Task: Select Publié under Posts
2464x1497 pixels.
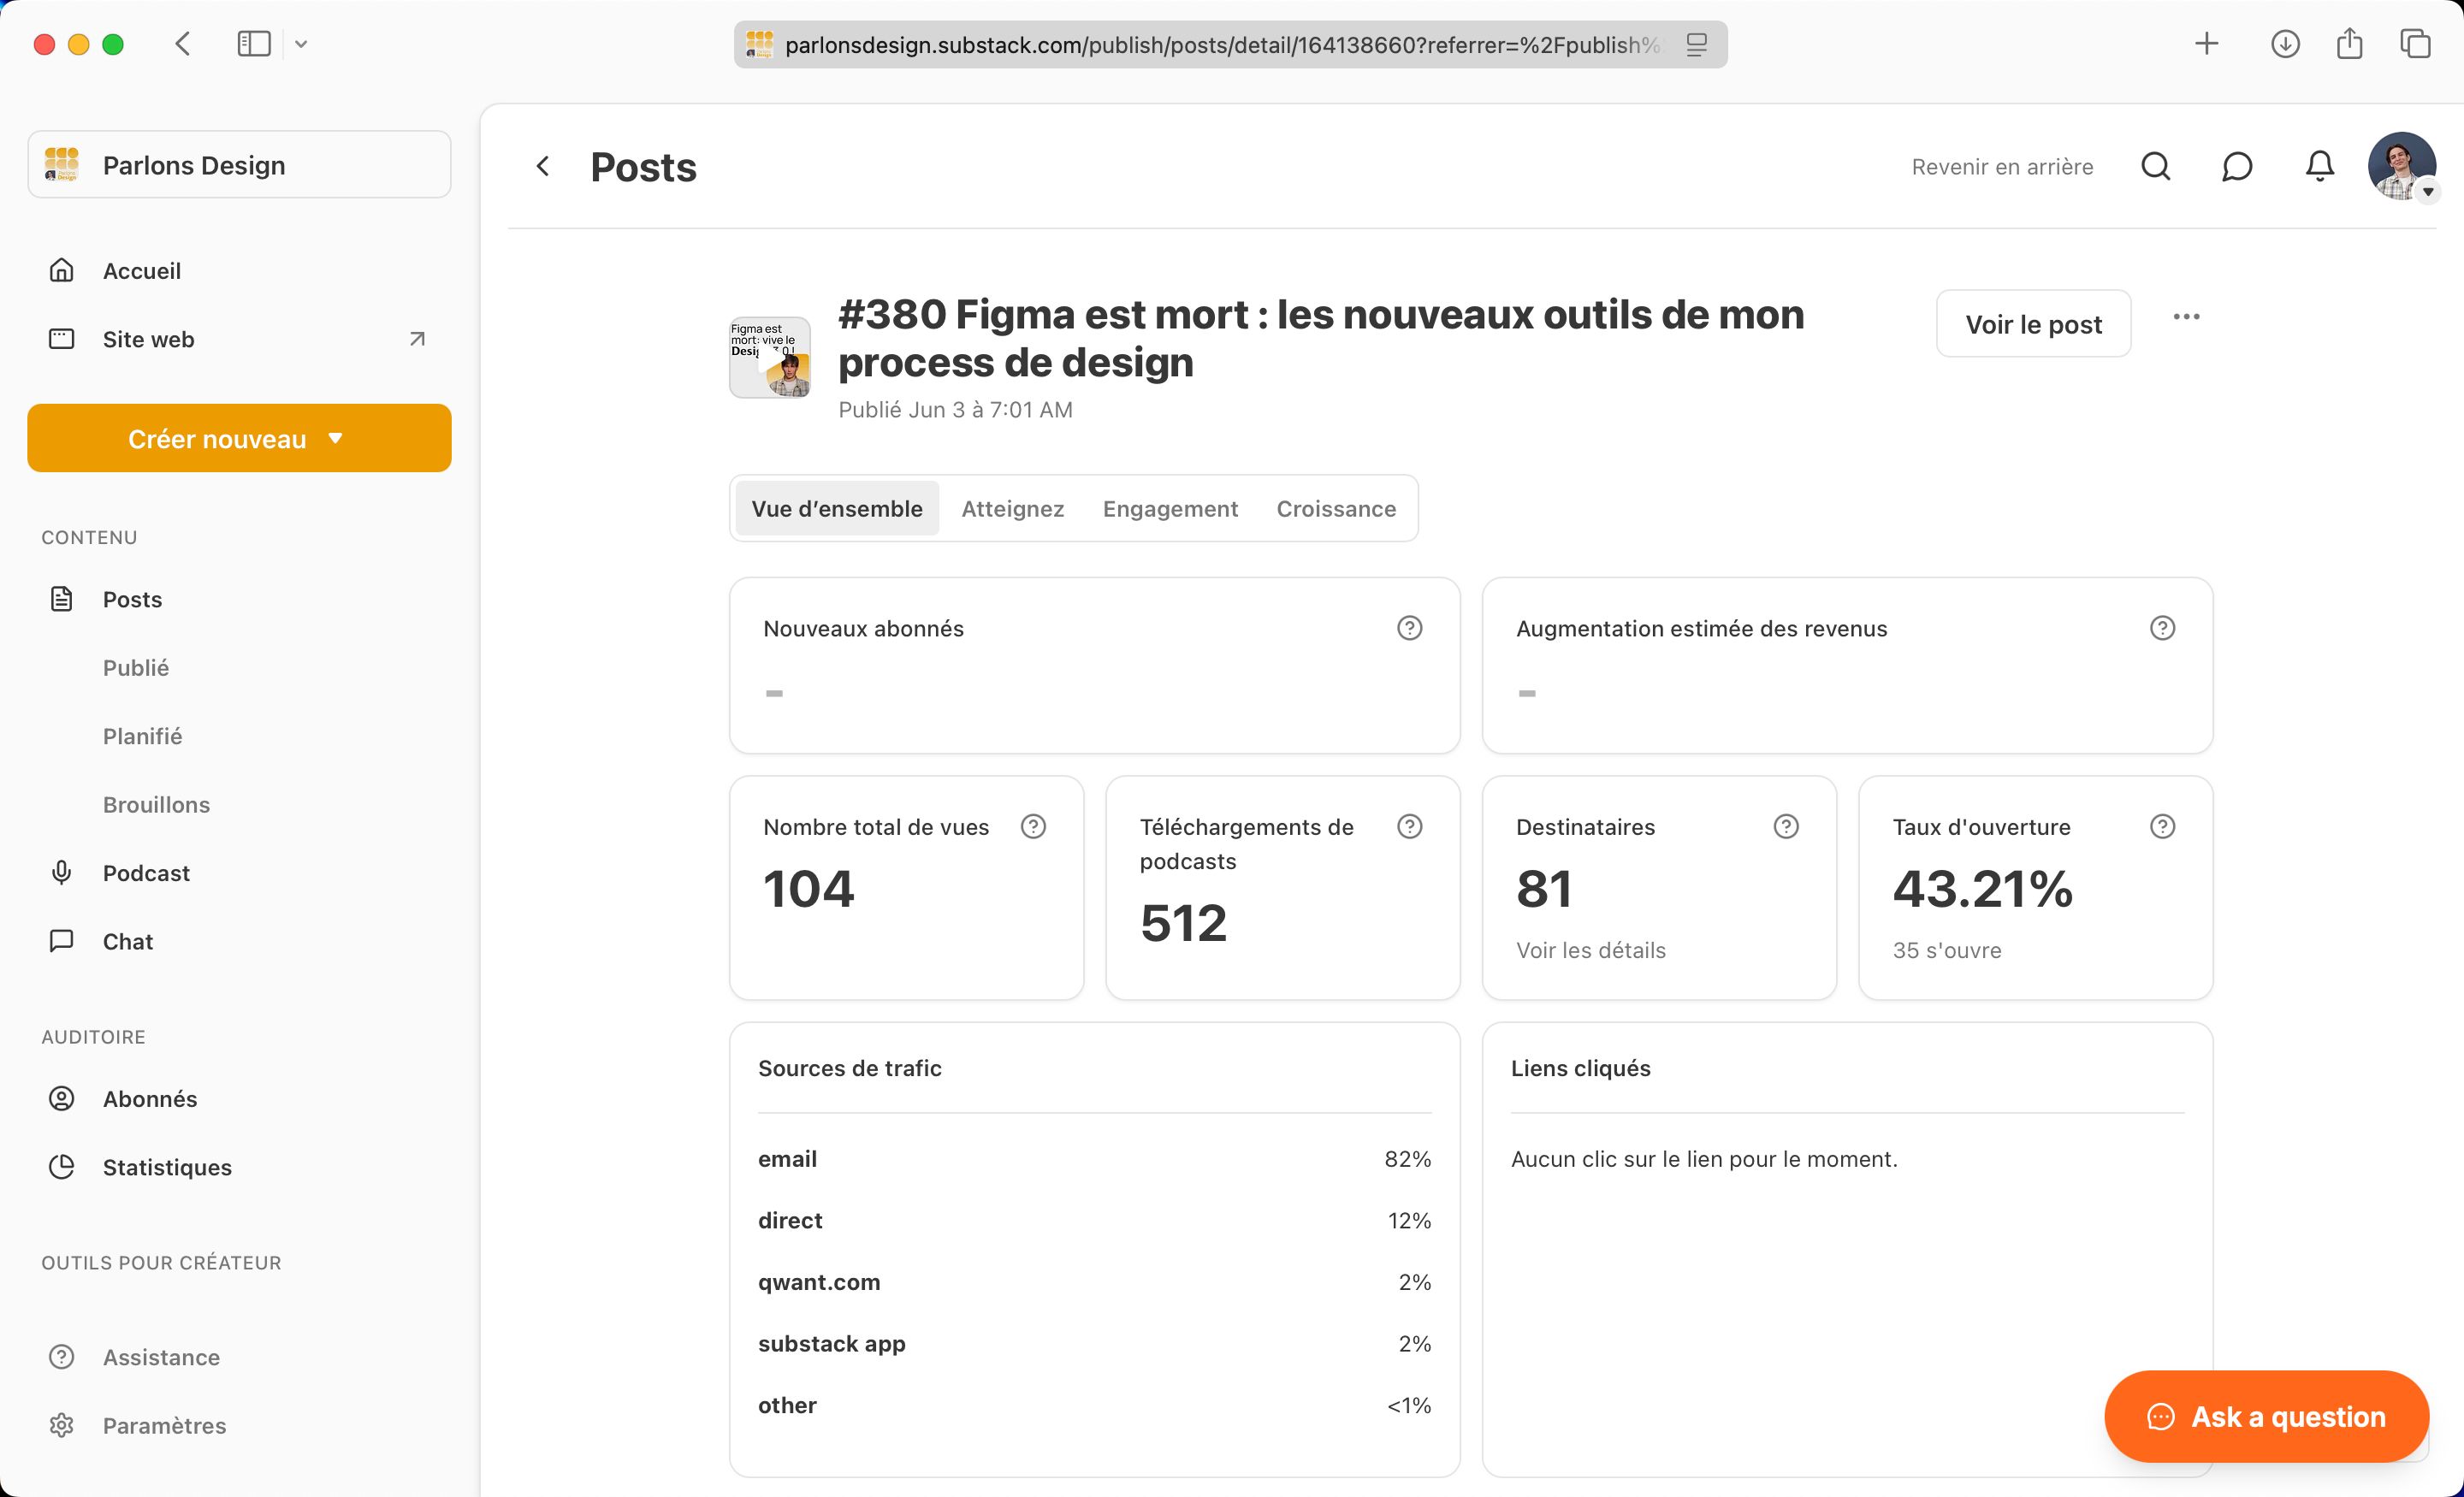Action: 136,668
